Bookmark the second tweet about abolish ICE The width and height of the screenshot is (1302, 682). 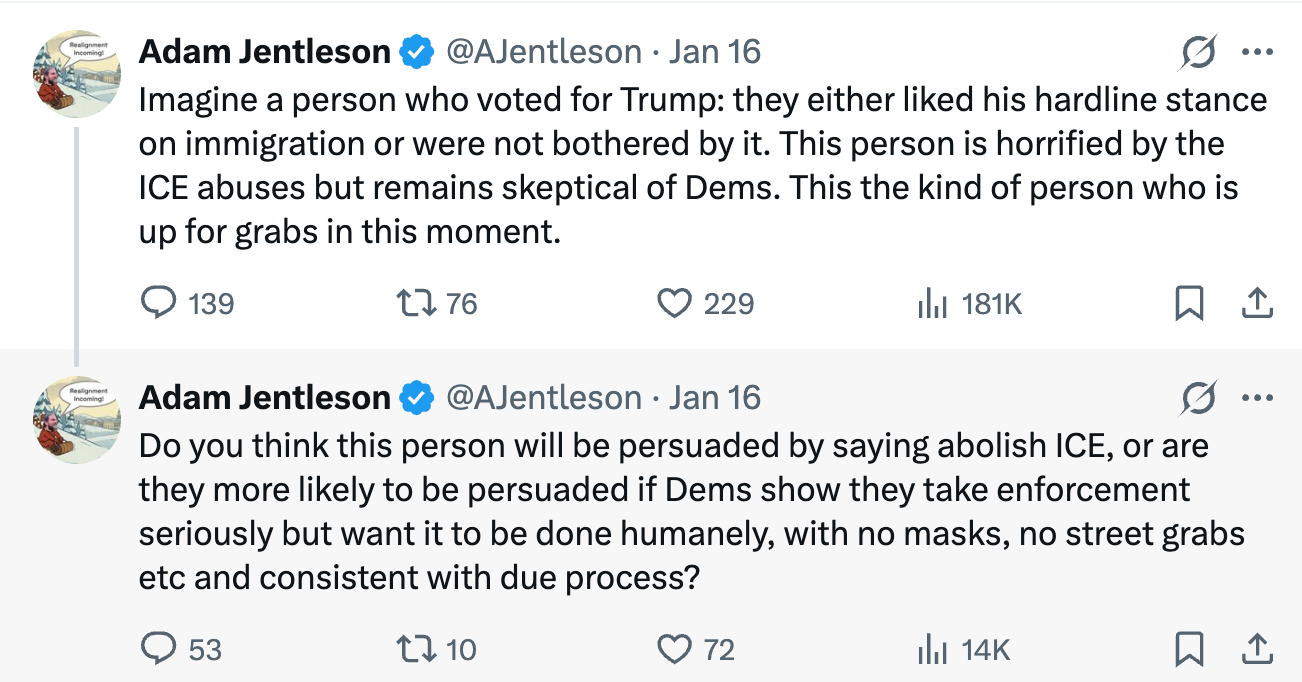click(1189, 650)
